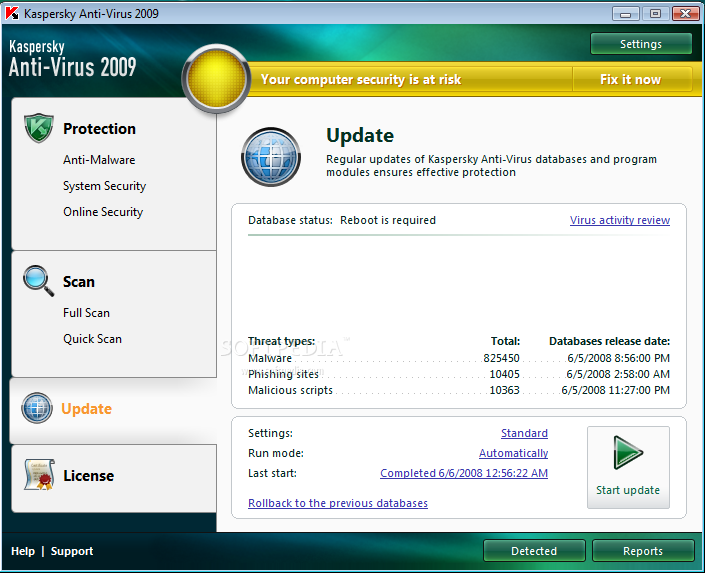Click the Standard settings link

[524, 433]
